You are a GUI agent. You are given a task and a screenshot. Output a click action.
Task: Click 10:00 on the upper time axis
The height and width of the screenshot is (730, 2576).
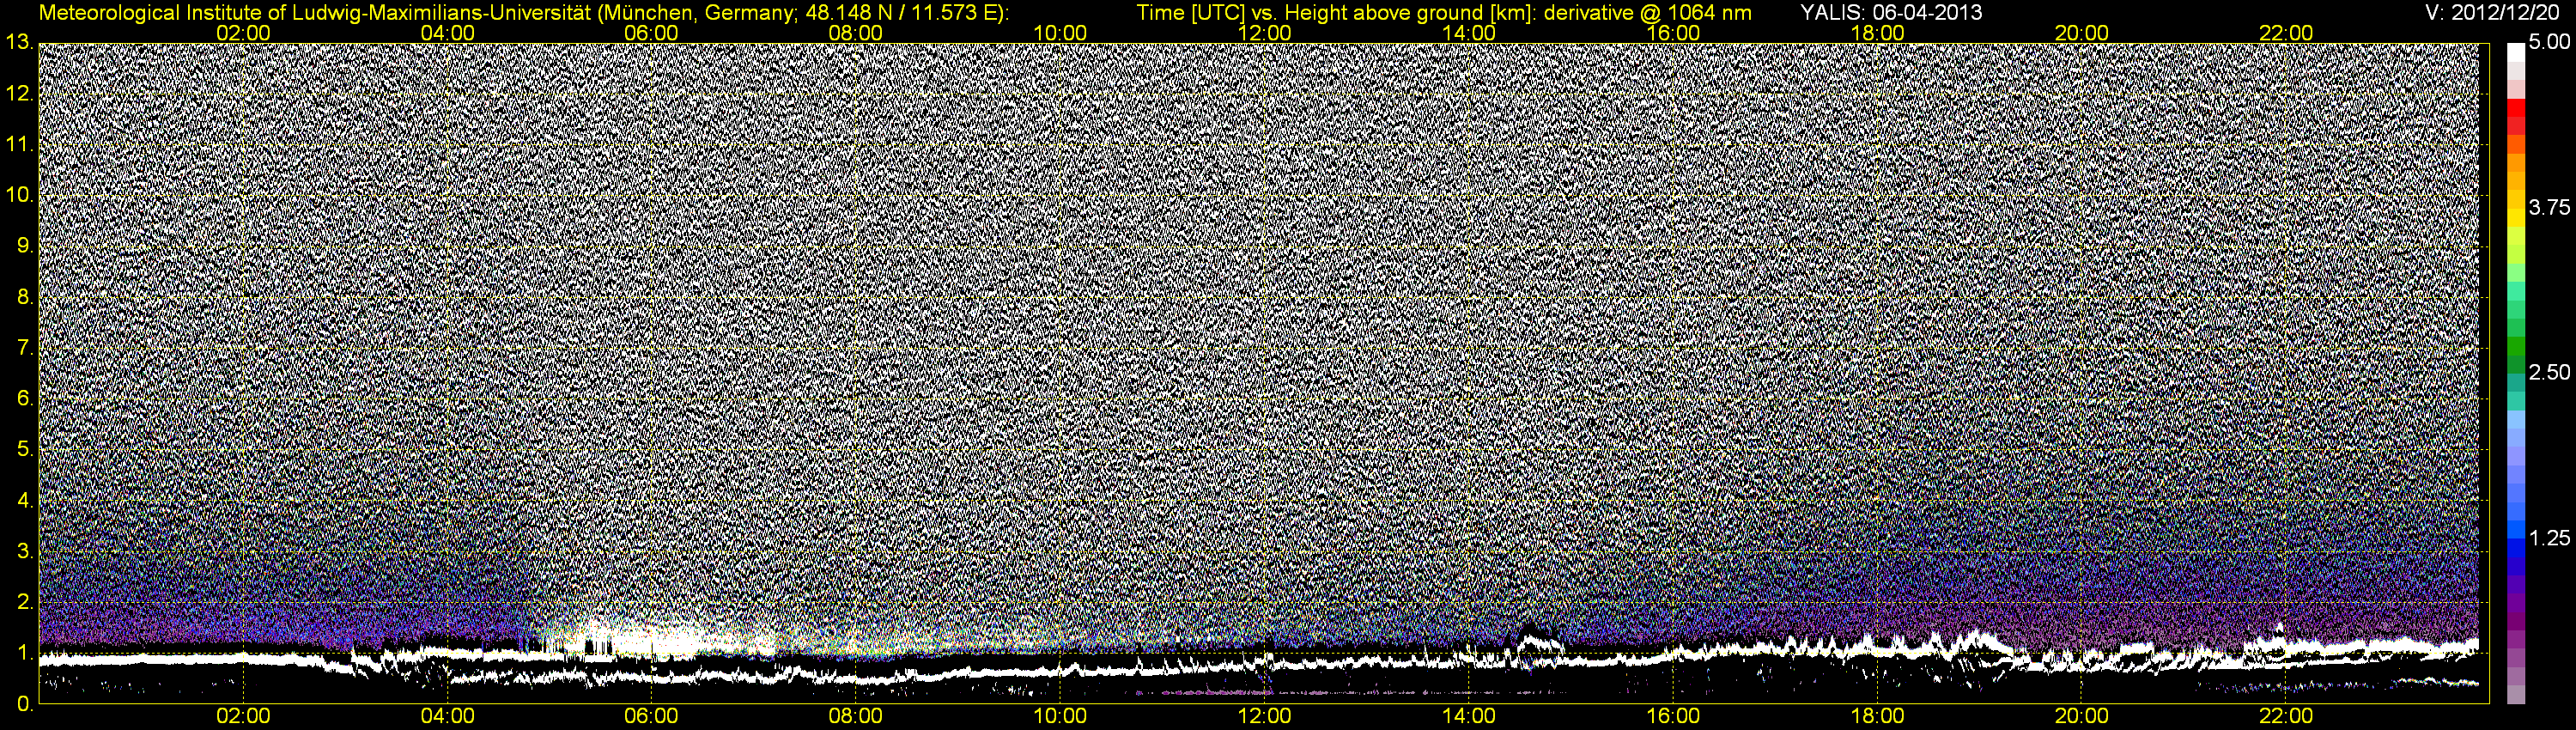tap(1060, 33)
